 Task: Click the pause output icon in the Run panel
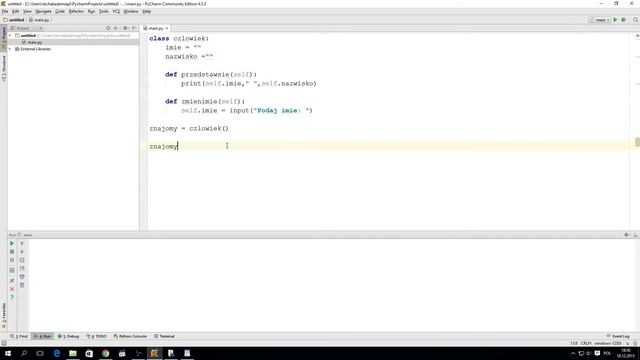(x=12, y=260)
